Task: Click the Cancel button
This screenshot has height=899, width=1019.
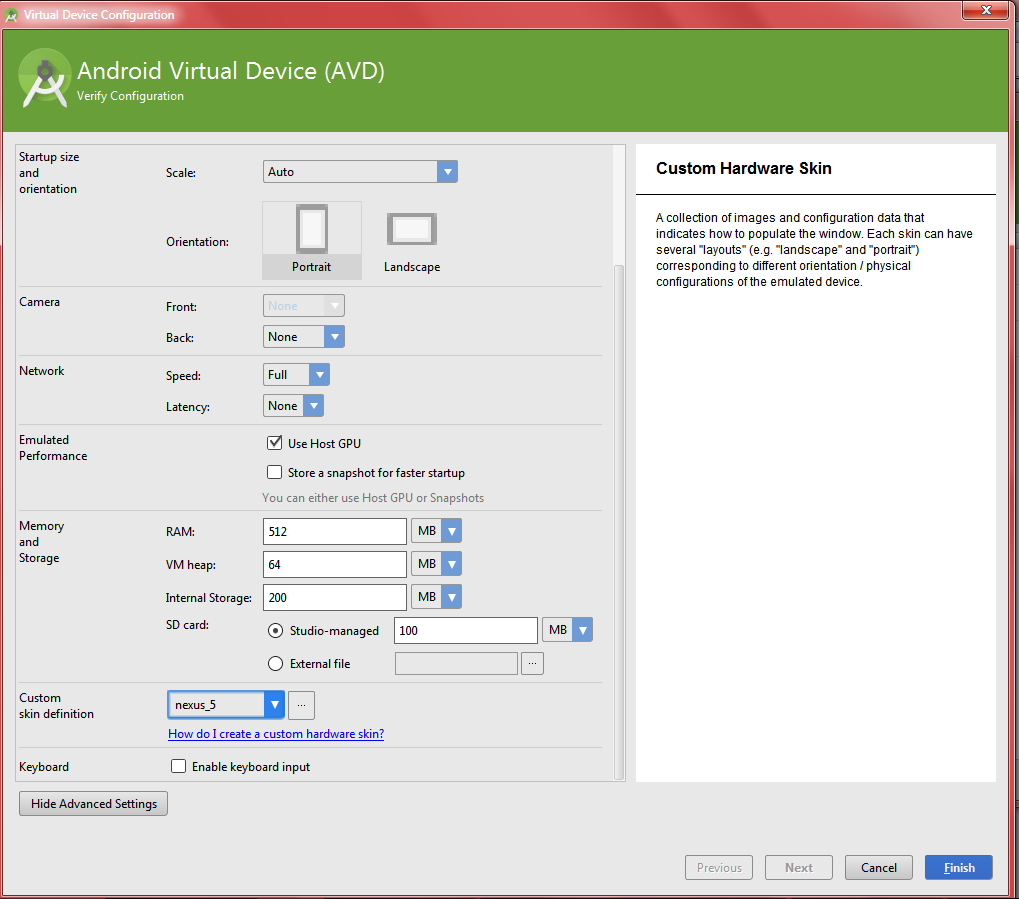Action: pos(879,868)
